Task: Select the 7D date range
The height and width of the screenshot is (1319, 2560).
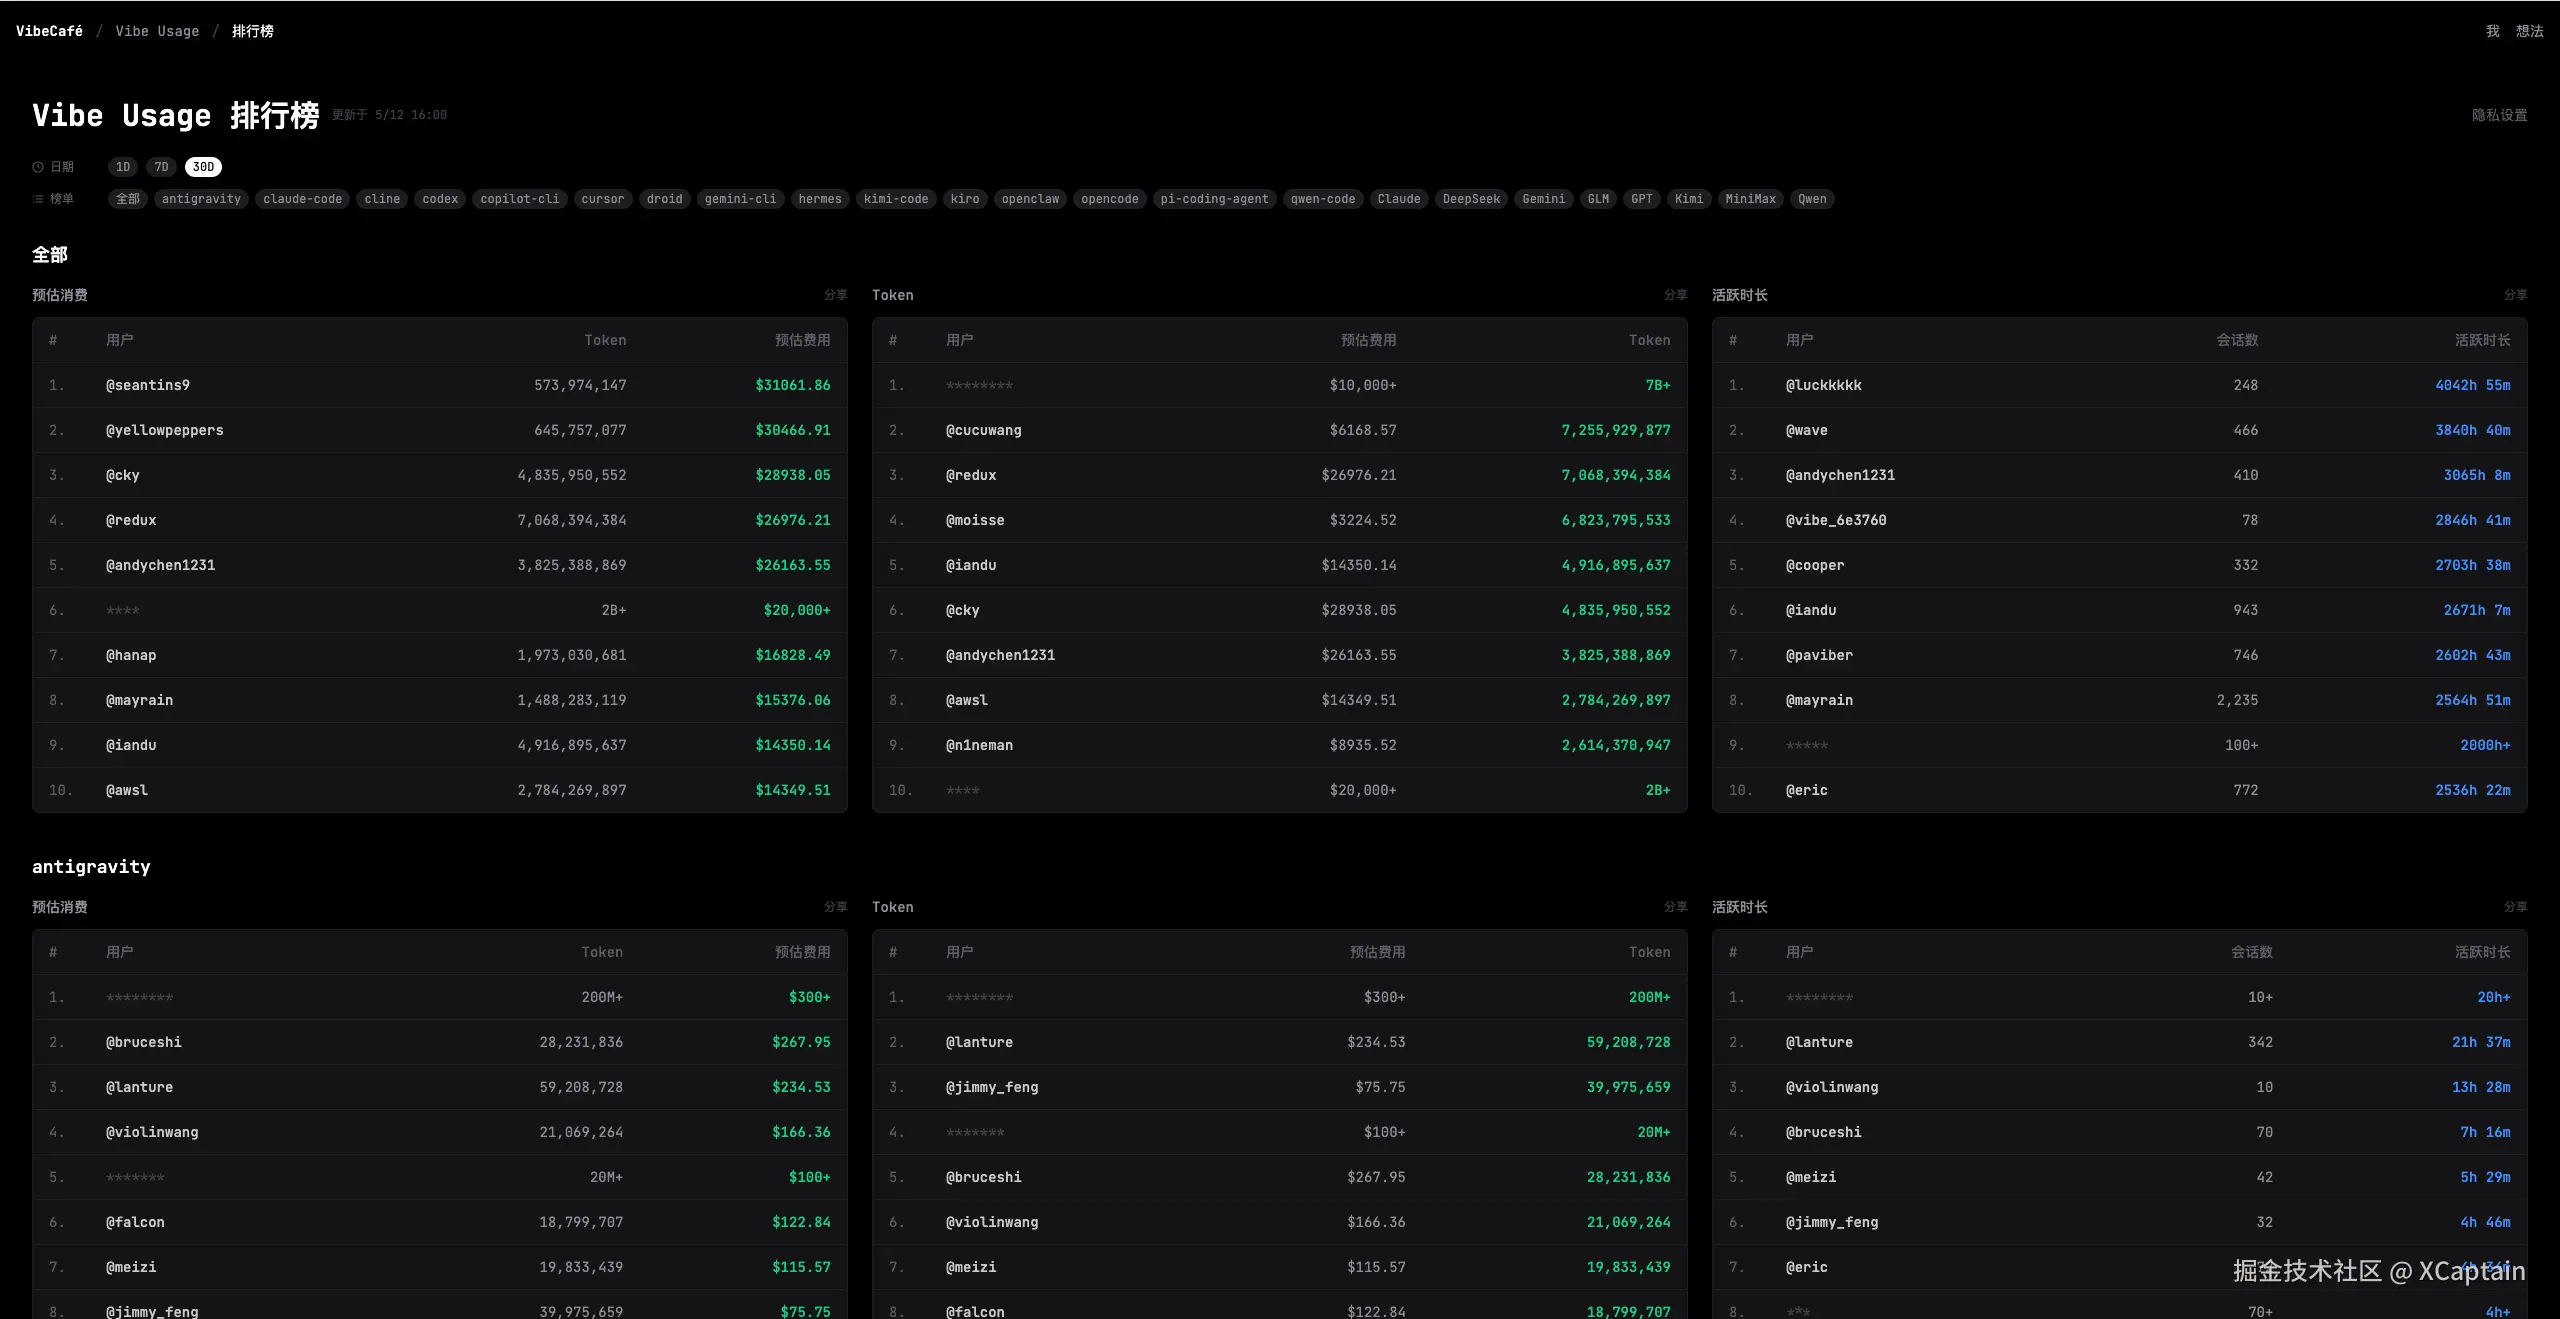Action: [161, 167]
